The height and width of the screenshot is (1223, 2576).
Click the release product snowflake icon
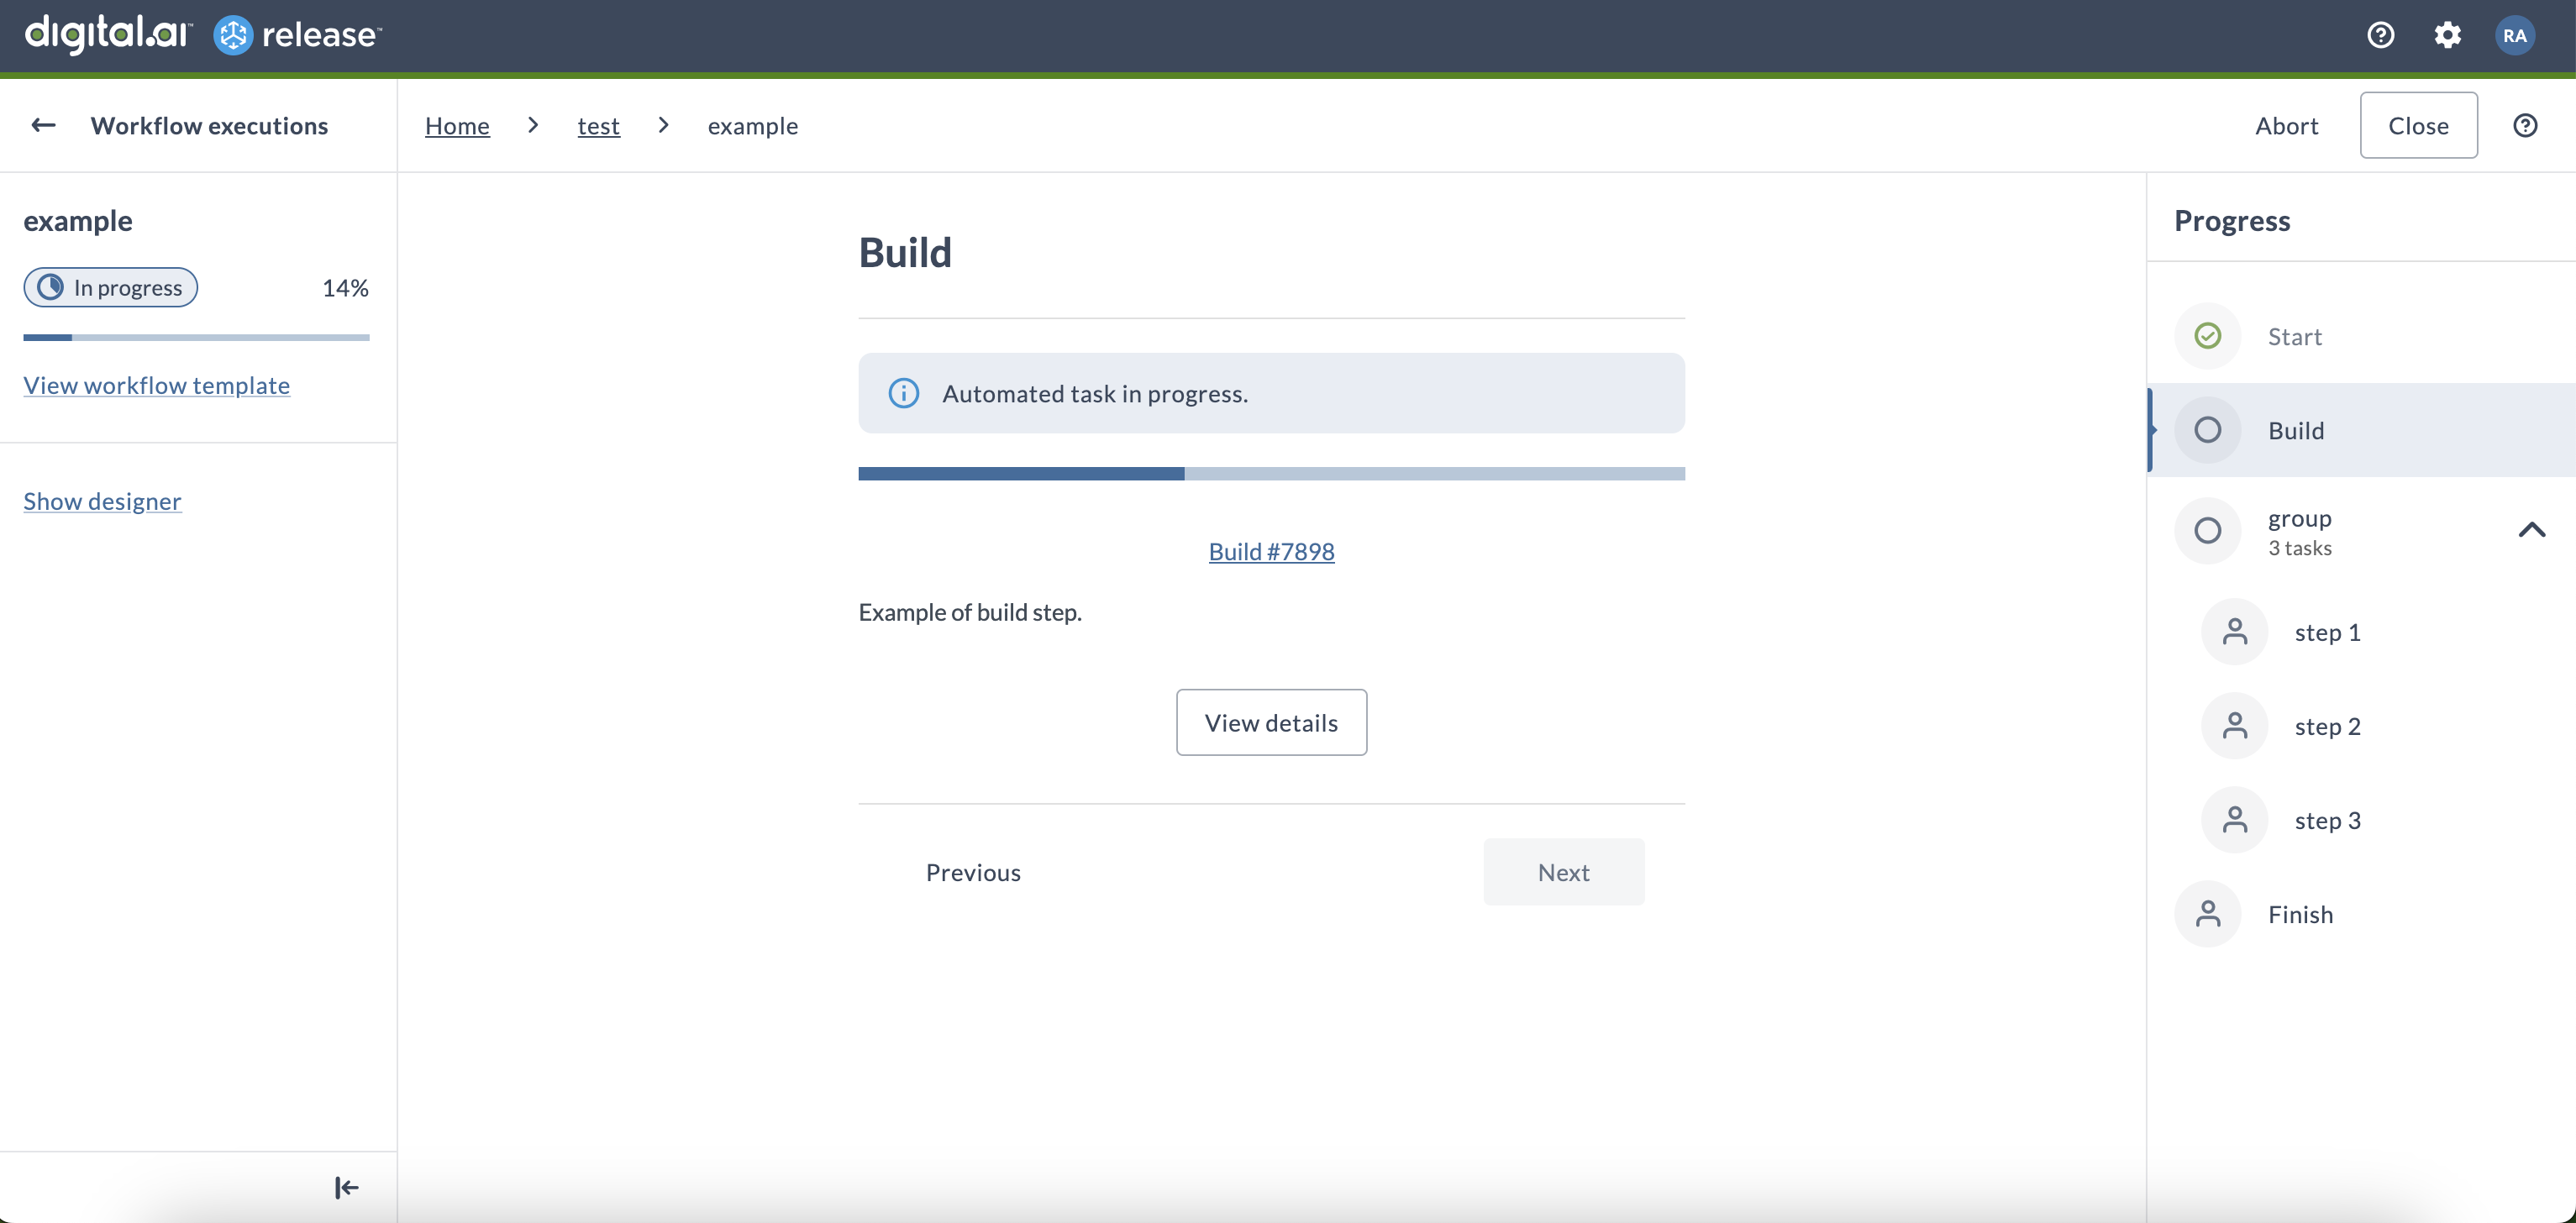coord(233,35)
